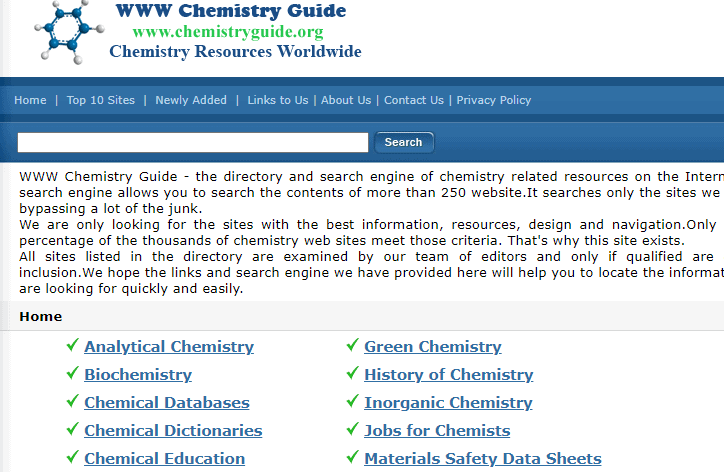Open Chemical Education category
This screenshot has height=472, width=724.
(164, 459)
